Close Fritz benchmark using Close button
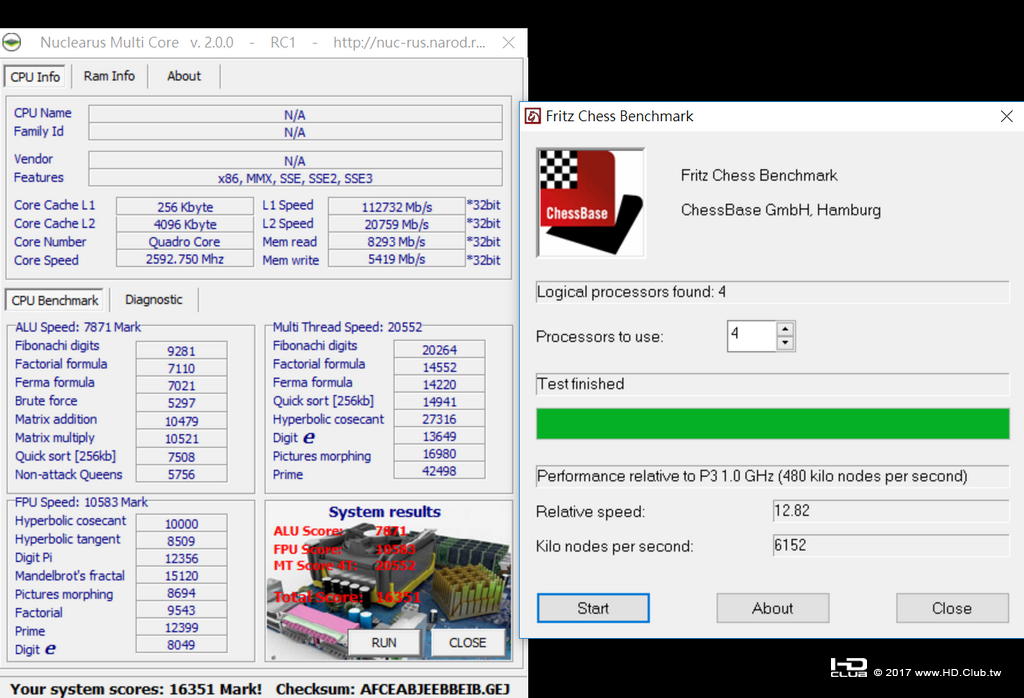Viewport: 1024px width, 698px height. (952, 608)
